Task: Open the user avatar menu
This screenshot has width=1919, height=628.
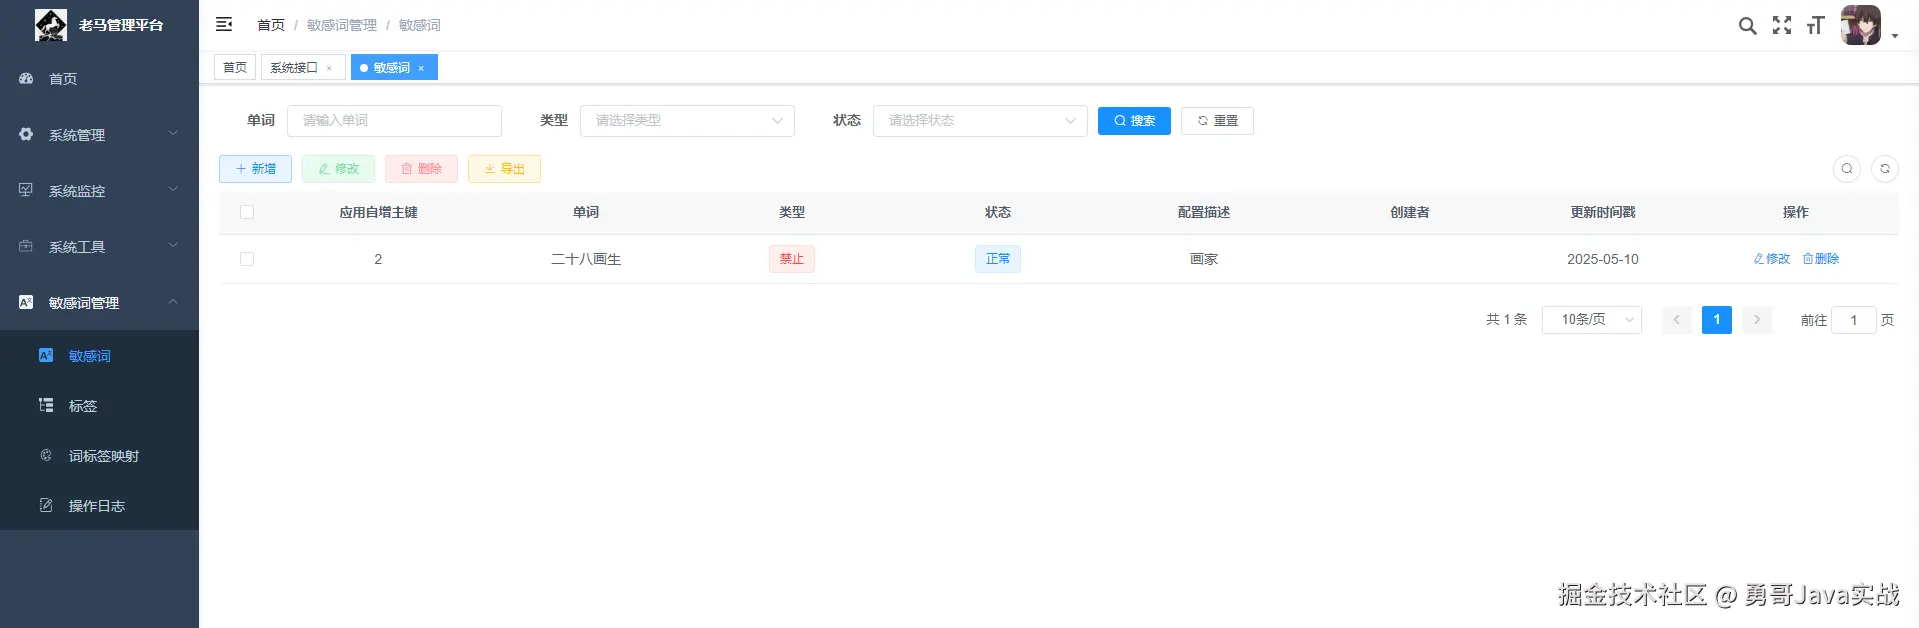Action: pos(1861,25)
